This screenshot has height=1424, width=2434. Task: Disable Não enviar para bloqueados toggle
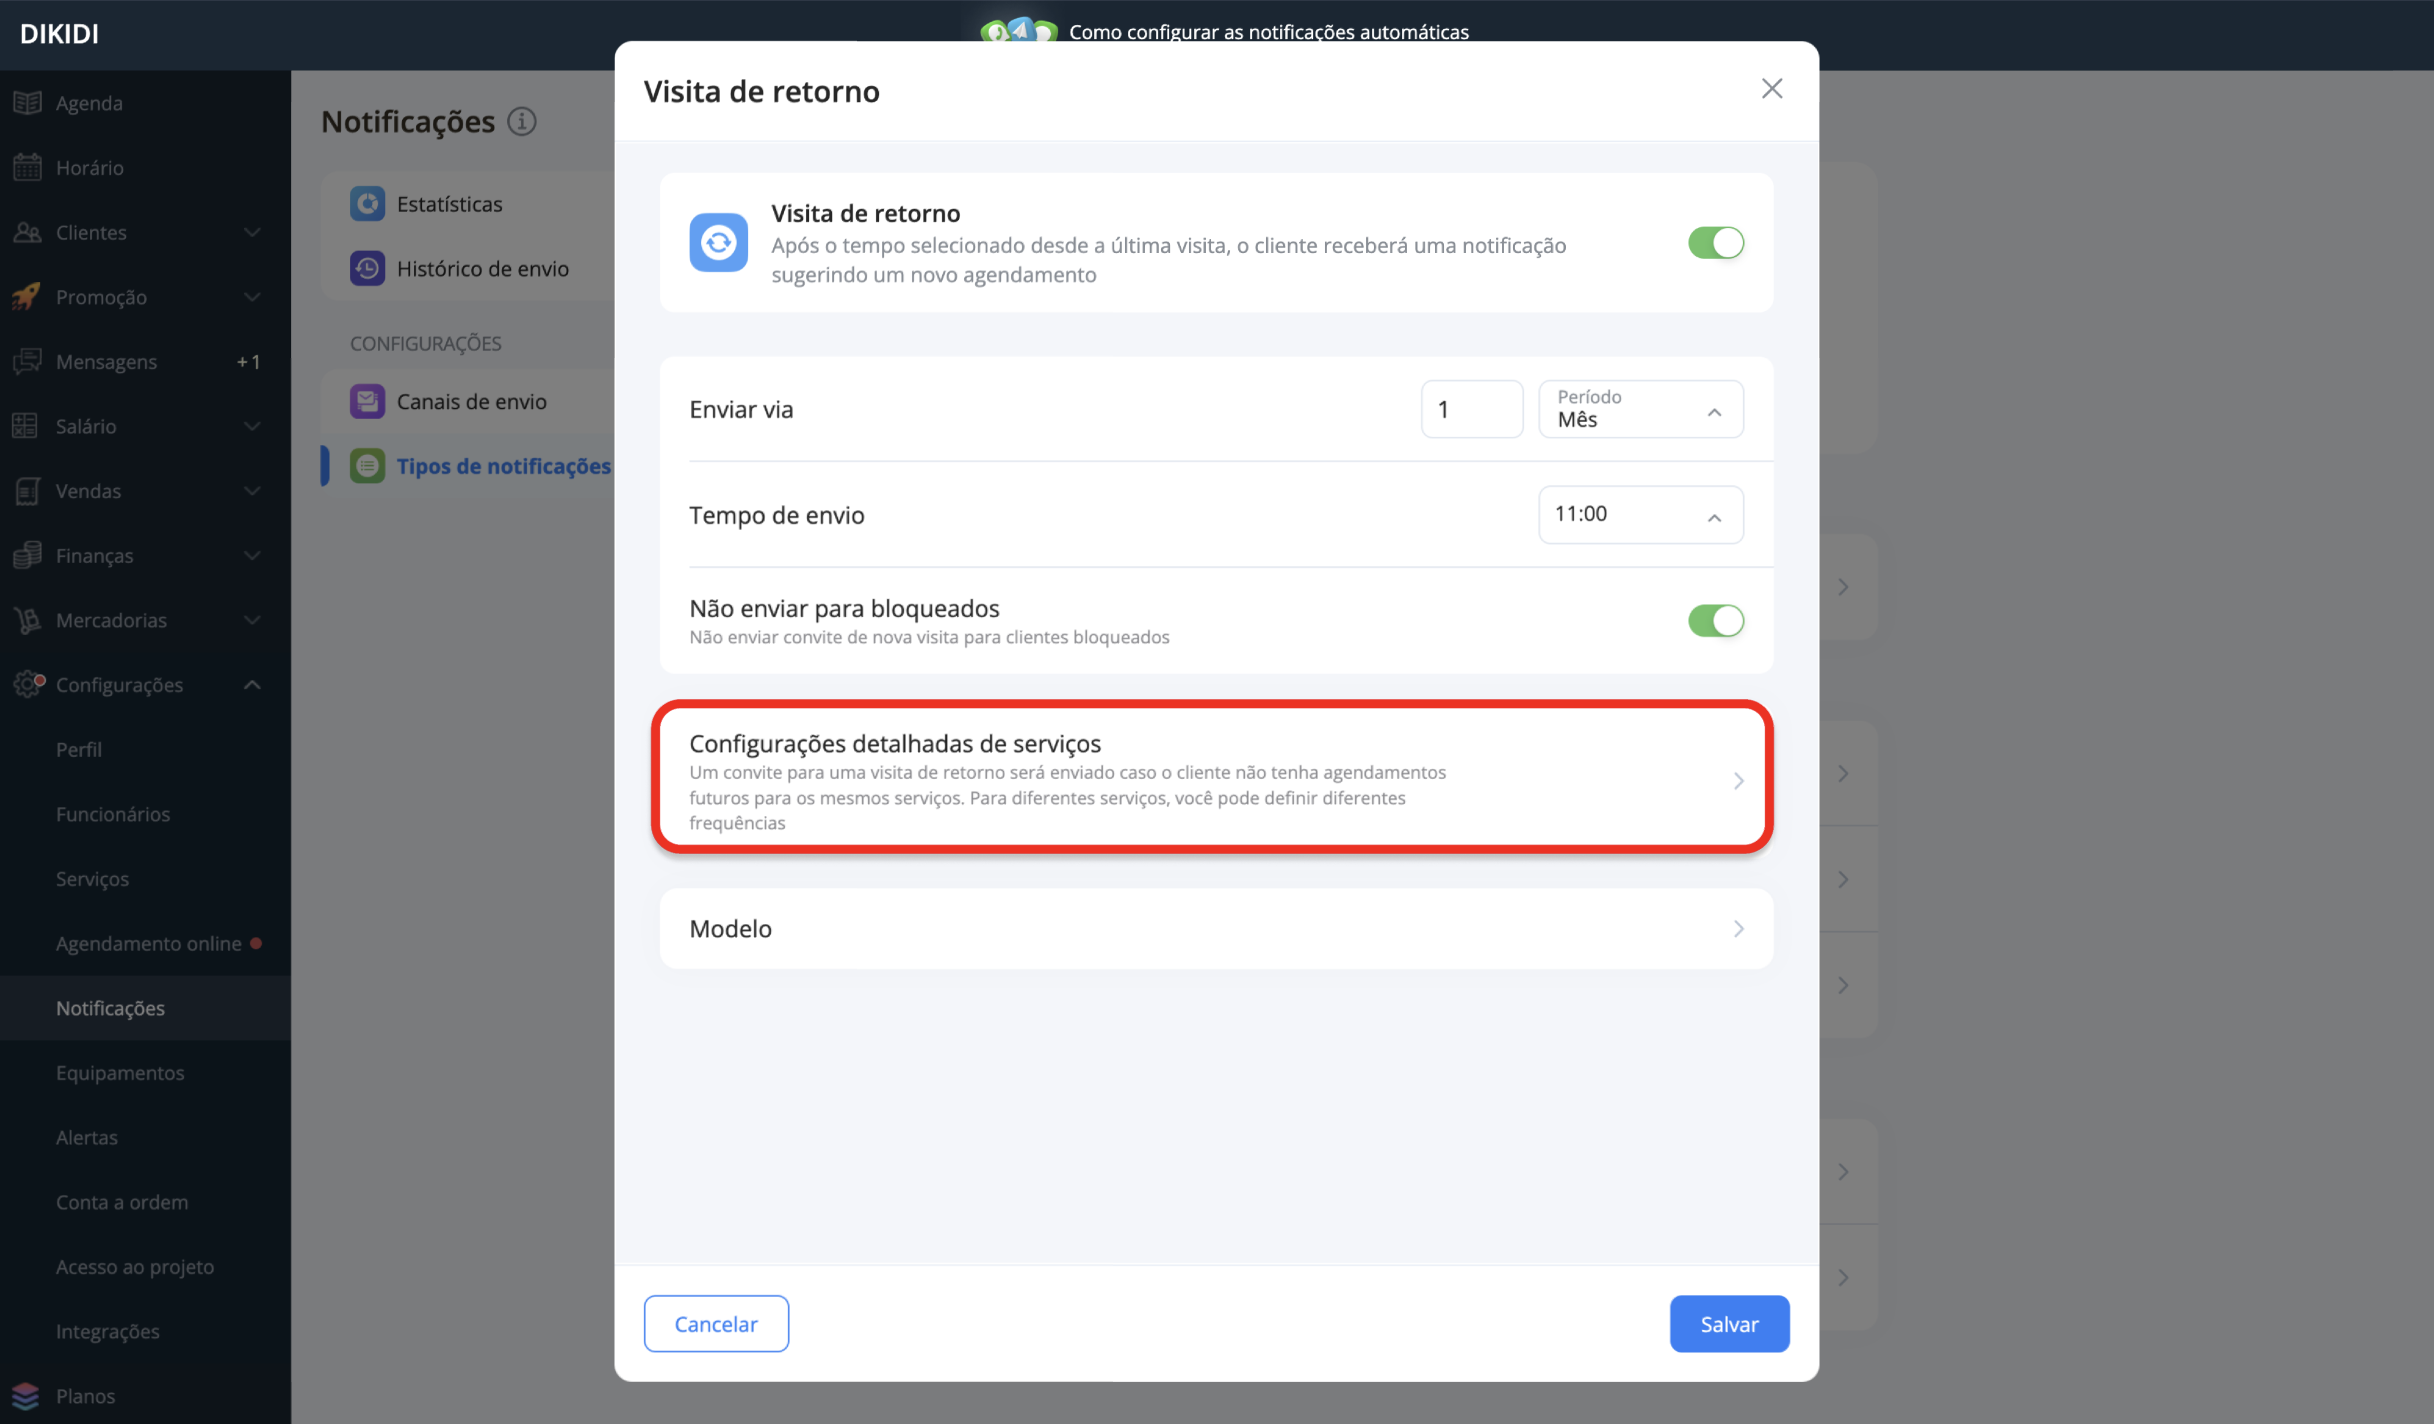point(1716,620)
